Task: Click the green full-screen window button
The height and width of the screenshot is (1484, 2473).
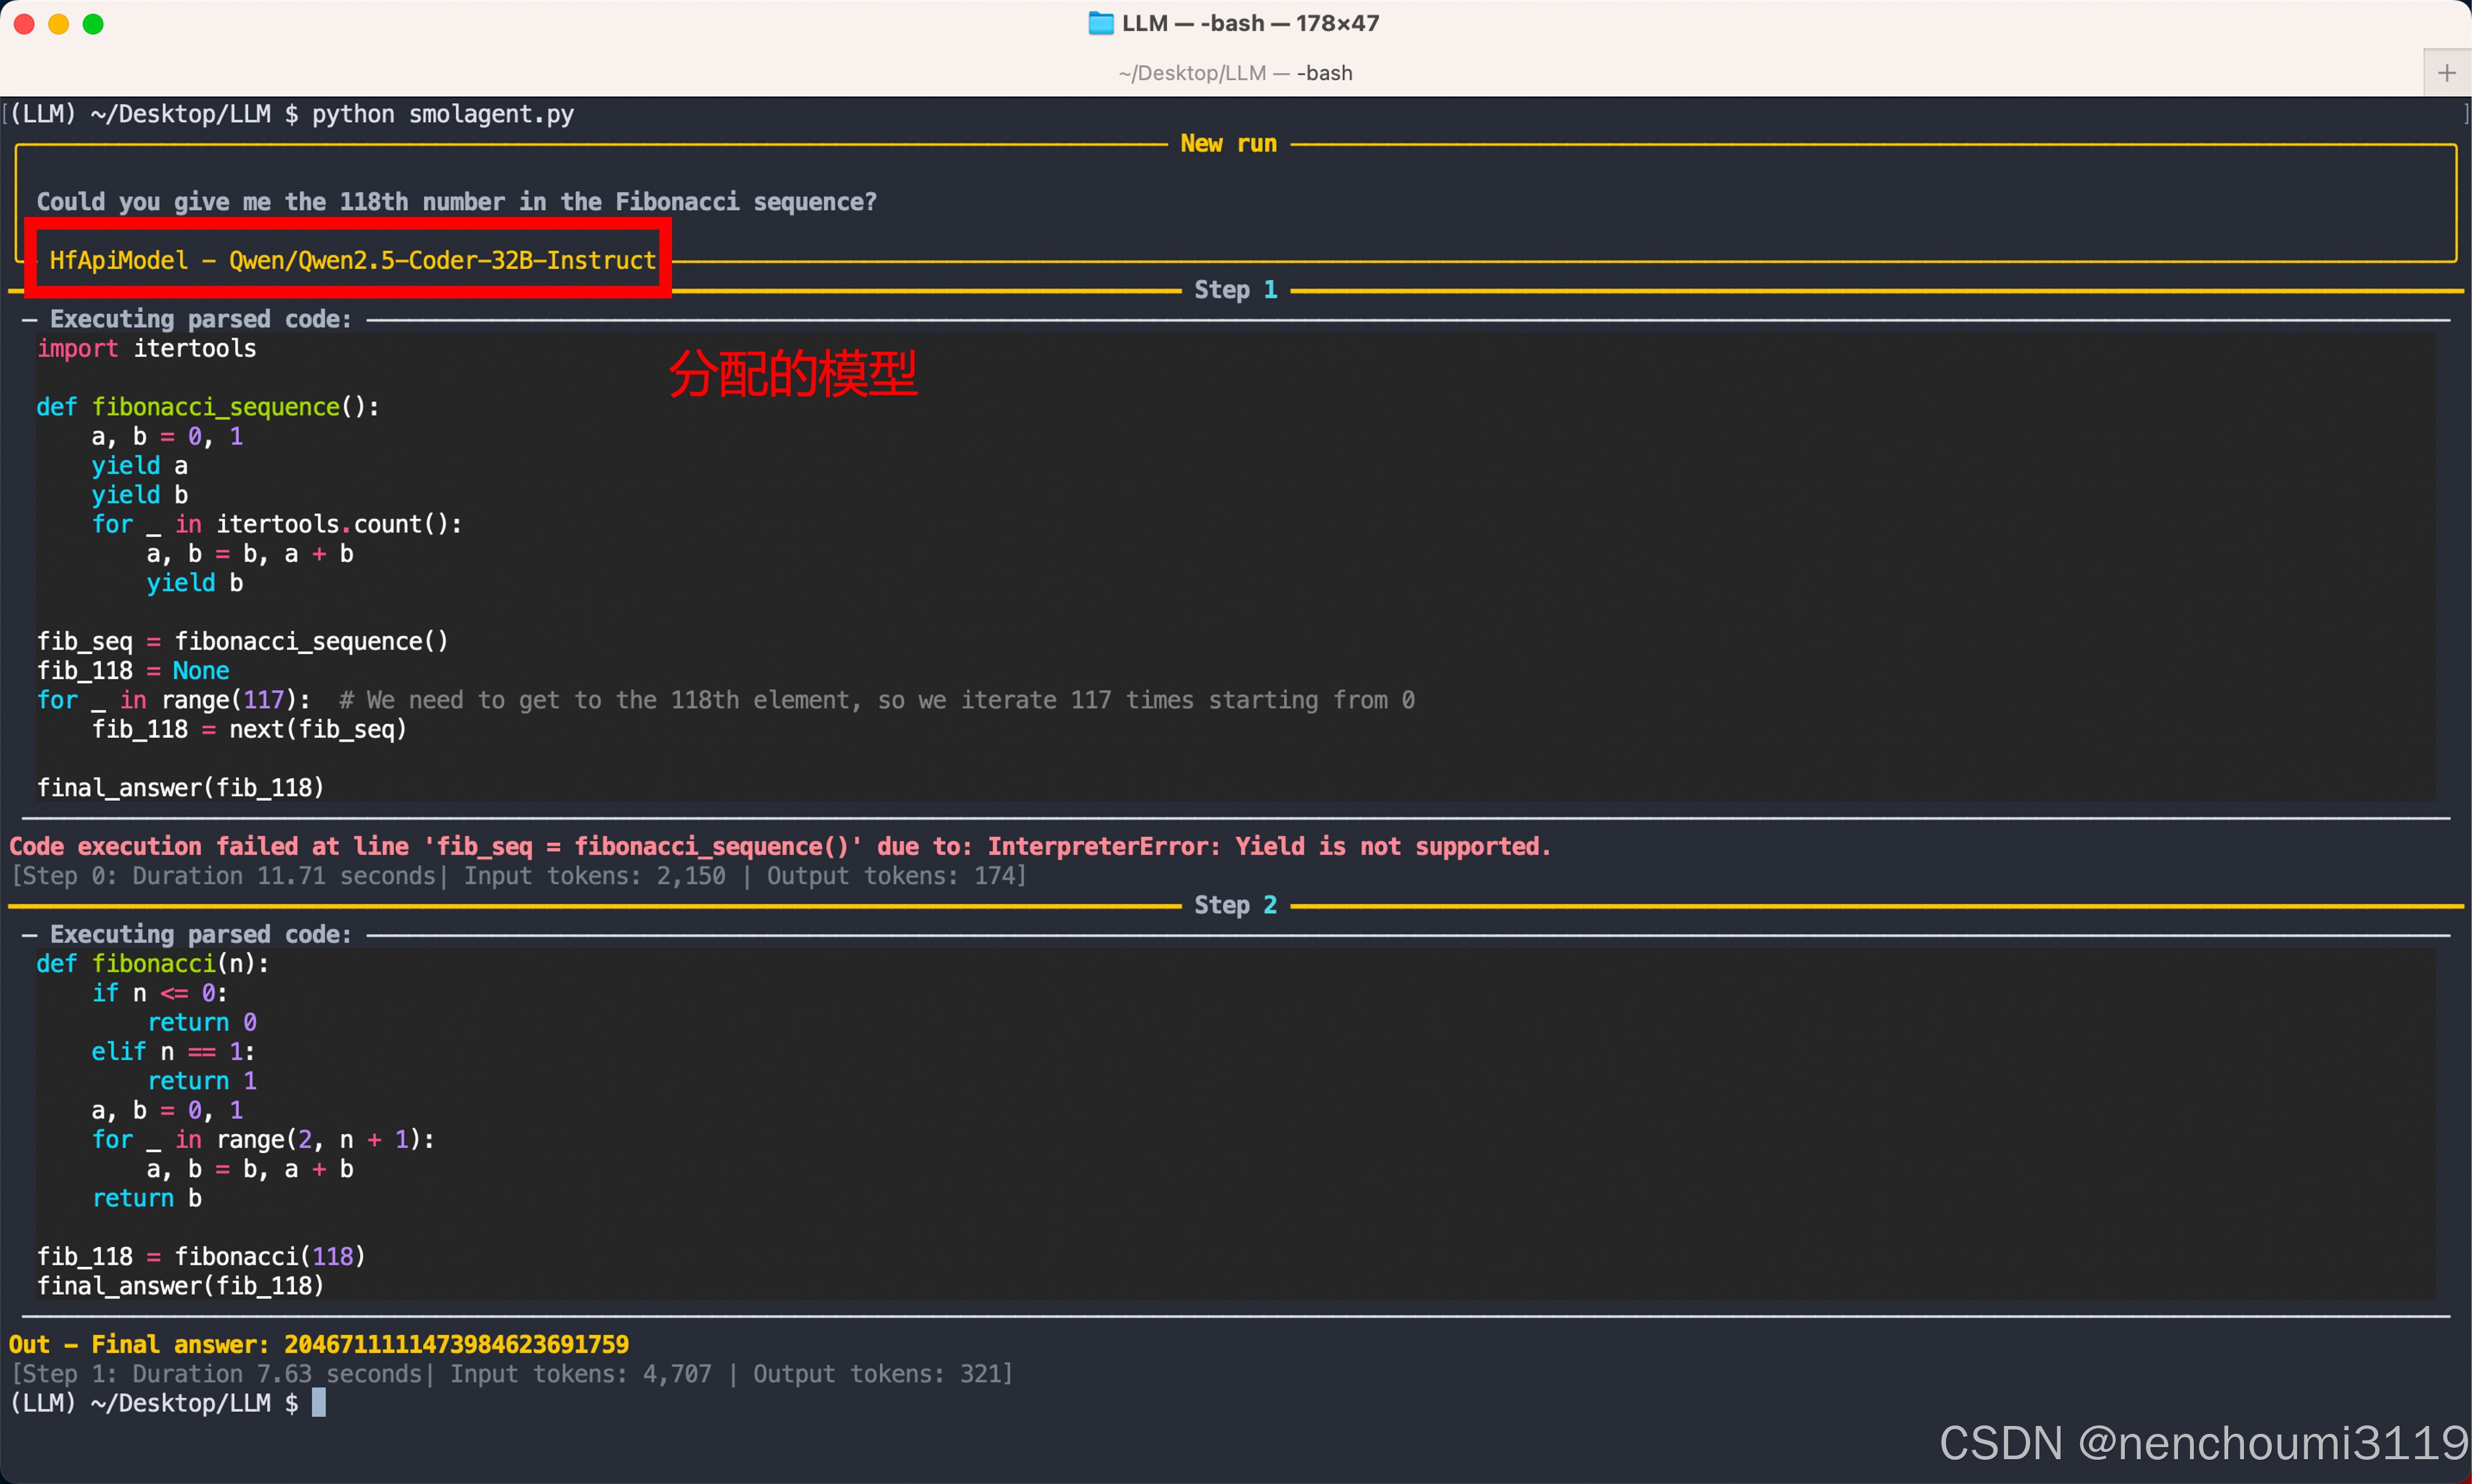Action: (93, 24)
